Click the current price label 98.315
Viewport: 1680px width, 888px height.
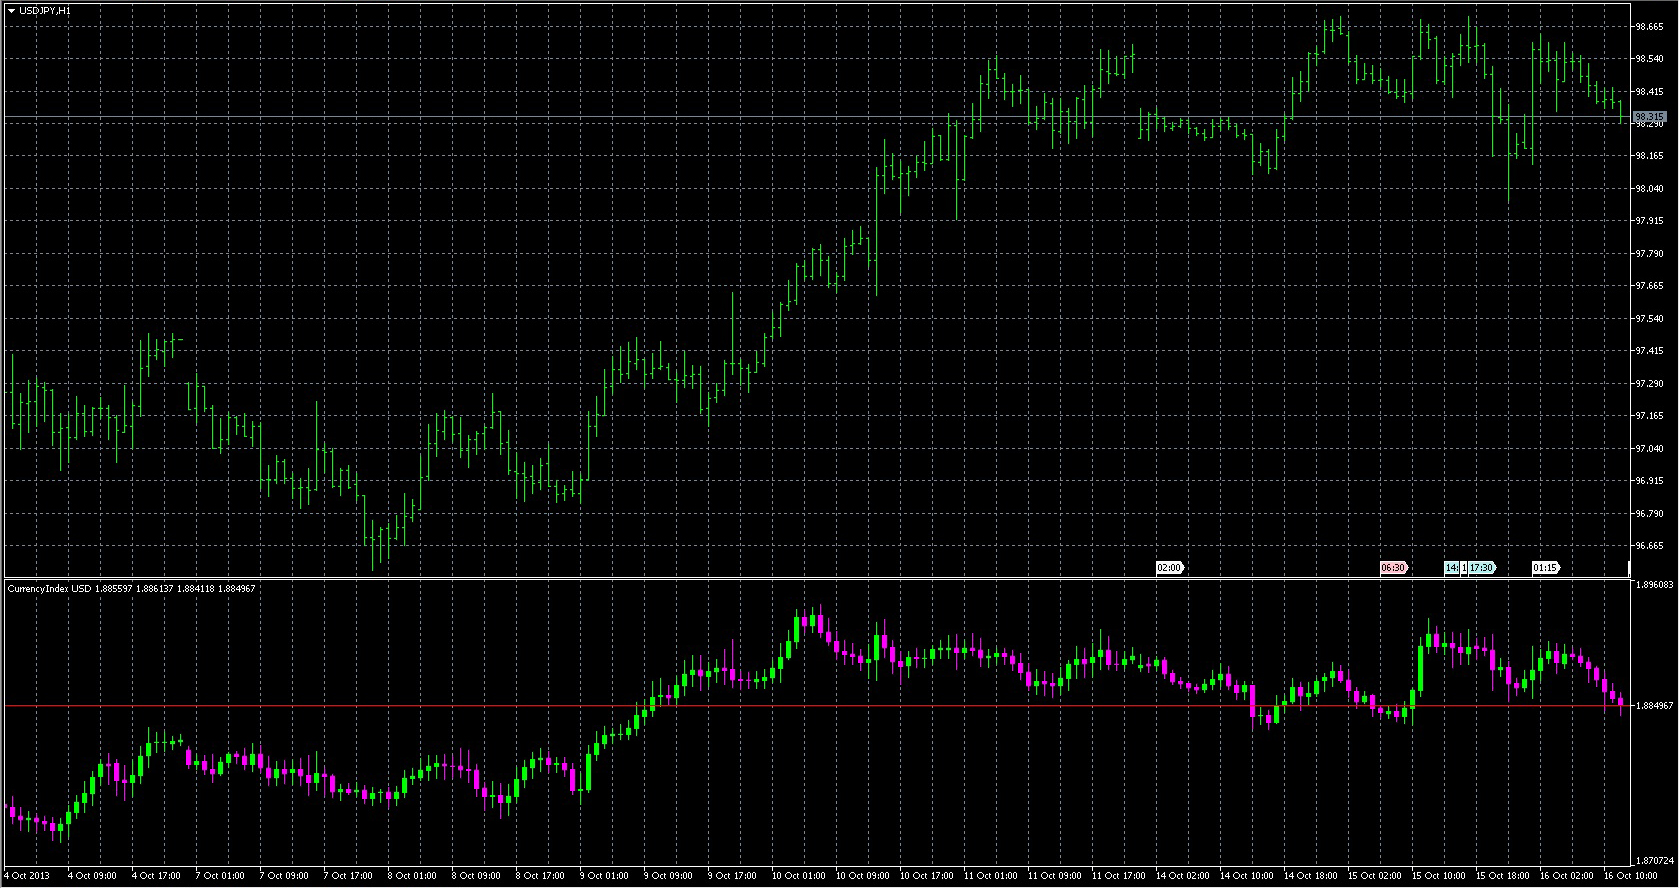1649,117
